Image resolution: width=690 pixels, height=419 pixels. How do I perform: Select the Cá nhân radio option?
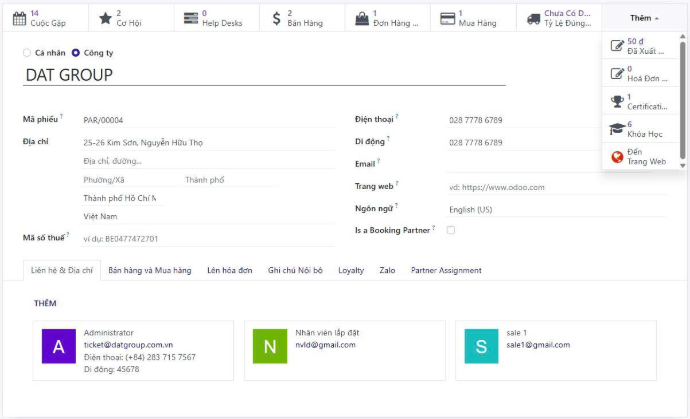point(27,53)
